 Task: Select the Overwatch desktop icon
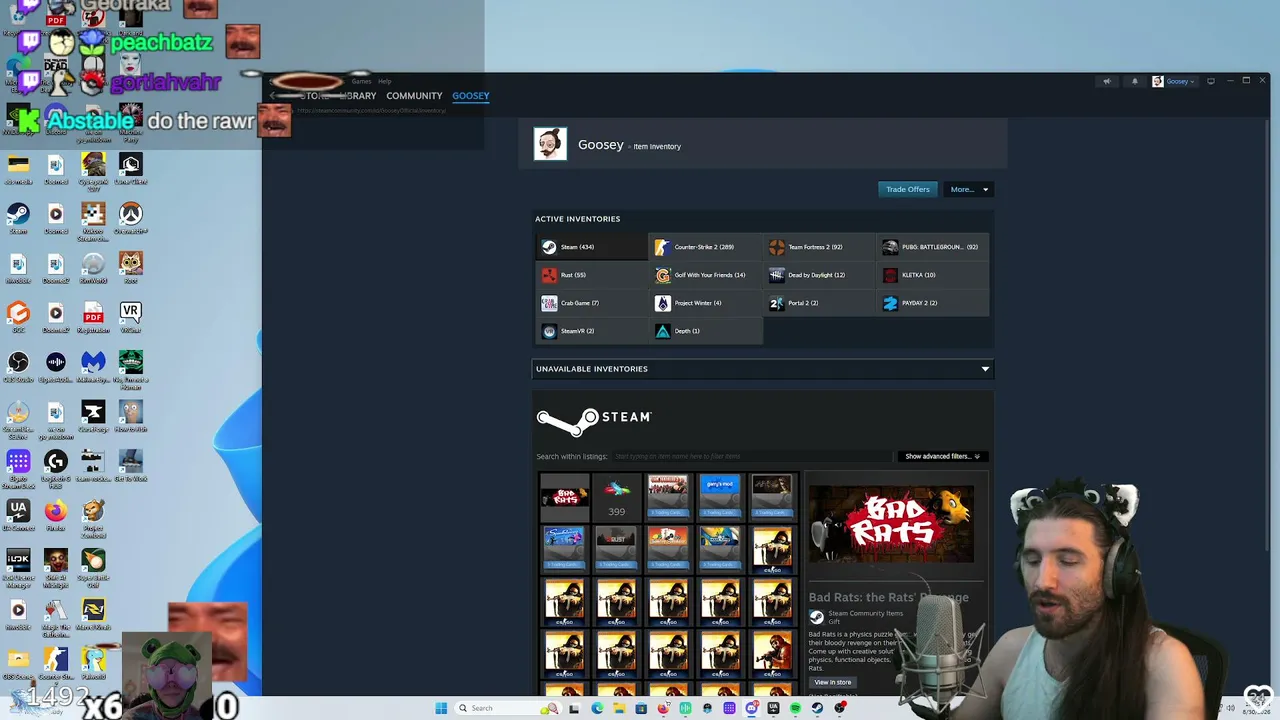click(131, 219)
